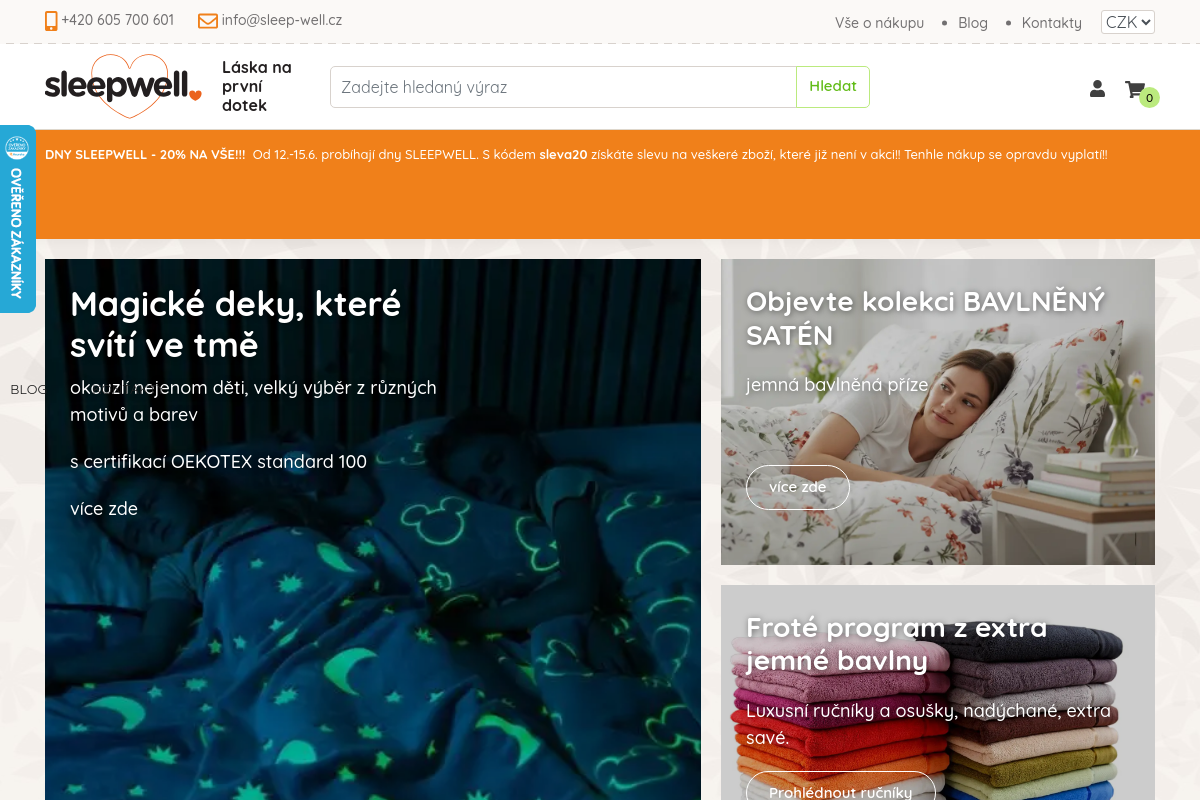Click the DNY SLEEPWELL - 20% NA VŠE!!! banner text
This screenshot has height=800, width=1200.
click(x=145, y=155)
